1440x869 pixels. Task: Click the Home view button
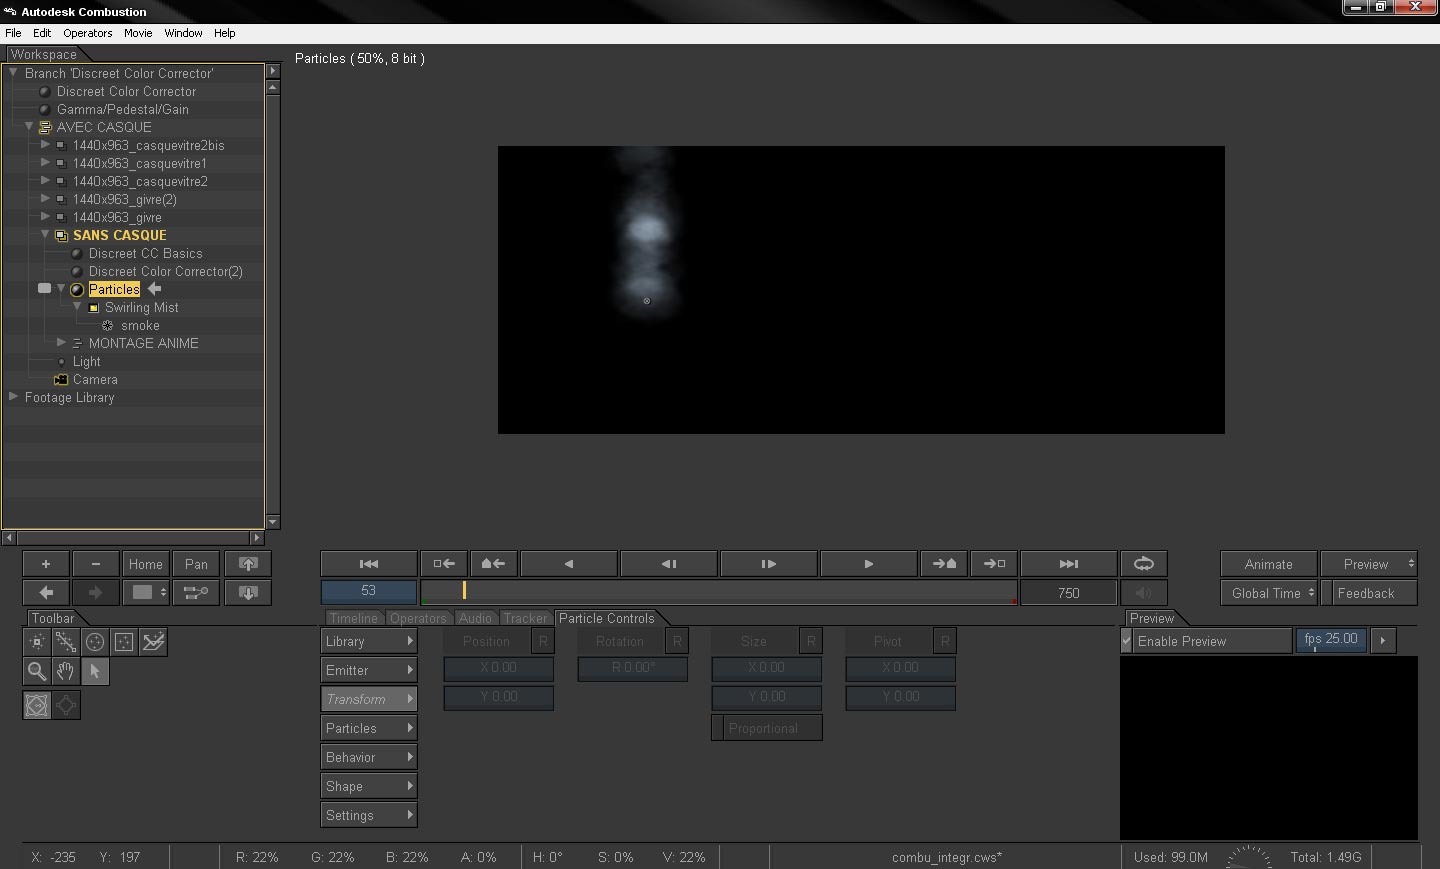[x=146, y=564]
